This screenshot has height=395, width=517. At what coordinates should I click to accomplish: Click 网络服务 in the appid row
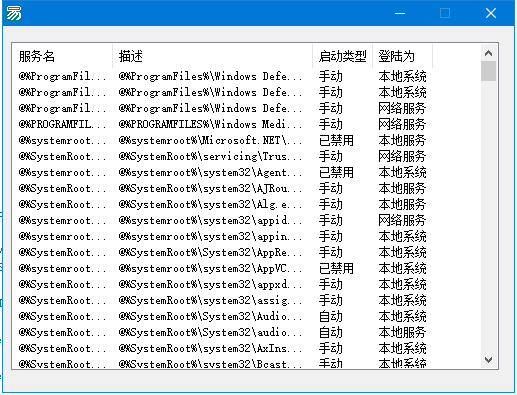tap(402, 220)
